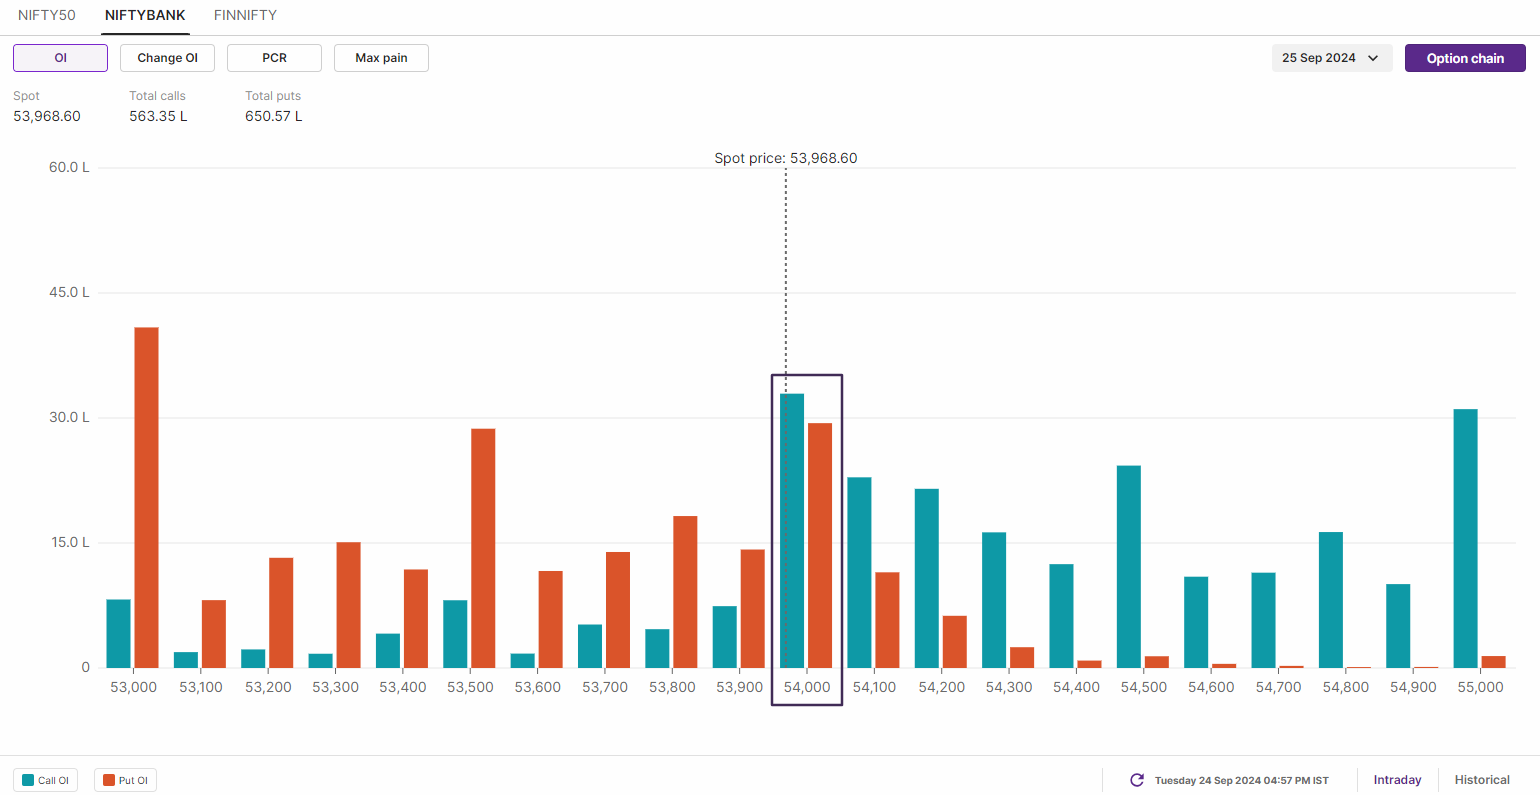This screenshot has height=795, width=1540.
Task: Click the Total calls value 563.35 L
Action: pos(158,116)
